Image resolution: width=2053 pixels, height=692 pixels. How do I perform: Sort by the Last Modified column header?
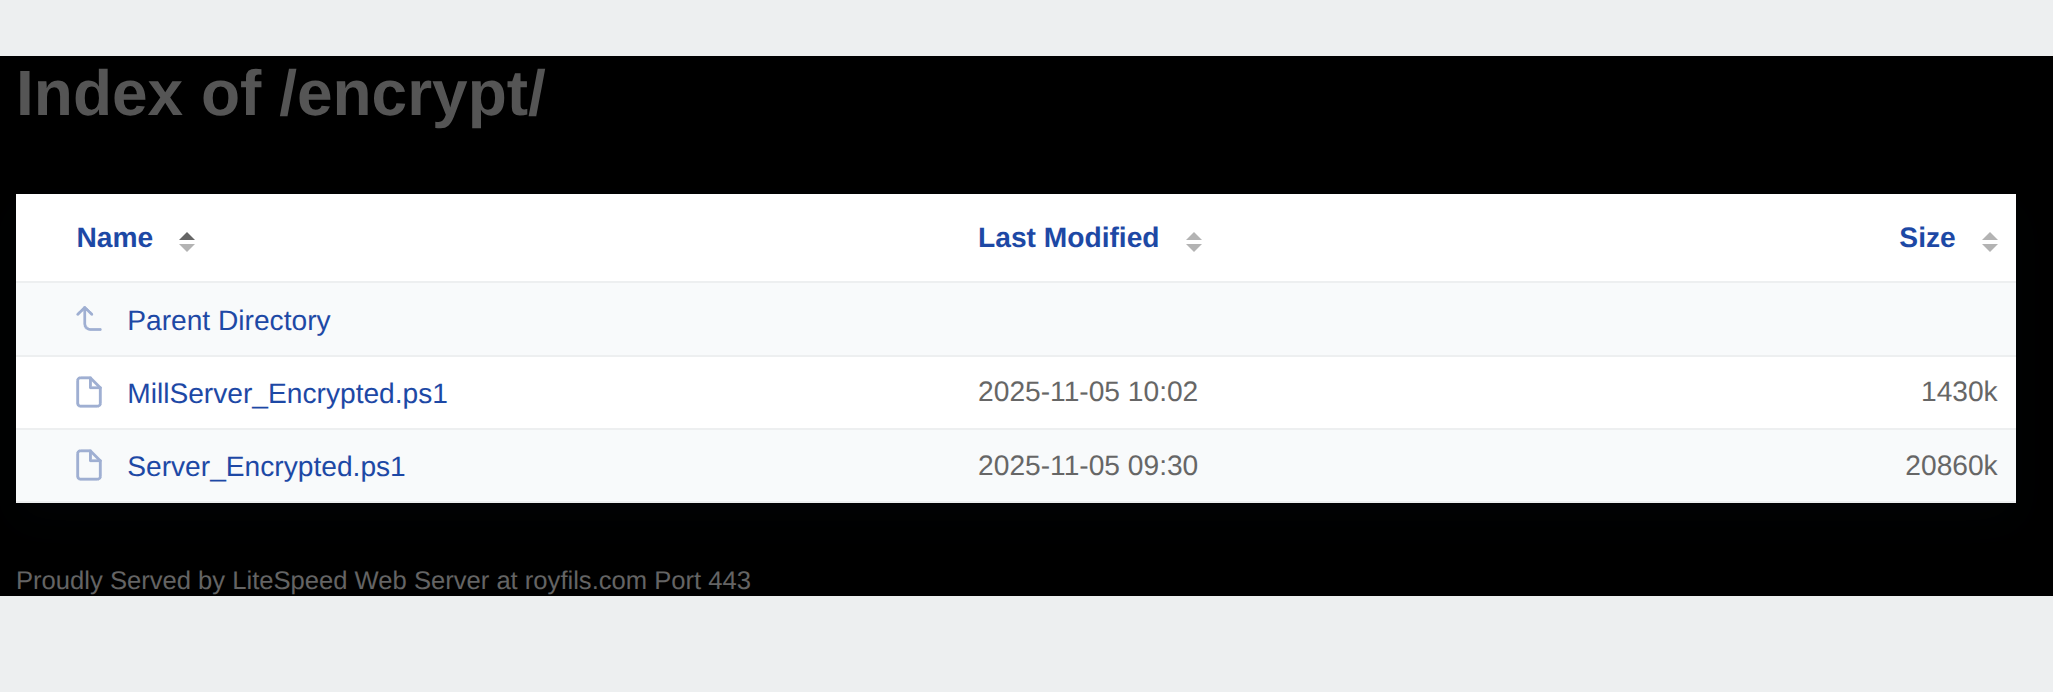pos(1068,238)
